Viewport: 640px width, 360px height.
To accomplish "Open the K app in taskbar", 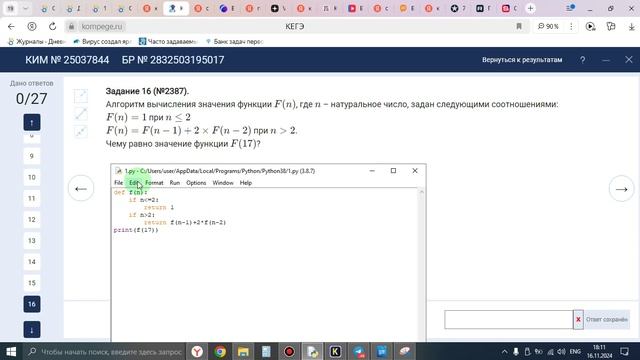I will point(336,351).
